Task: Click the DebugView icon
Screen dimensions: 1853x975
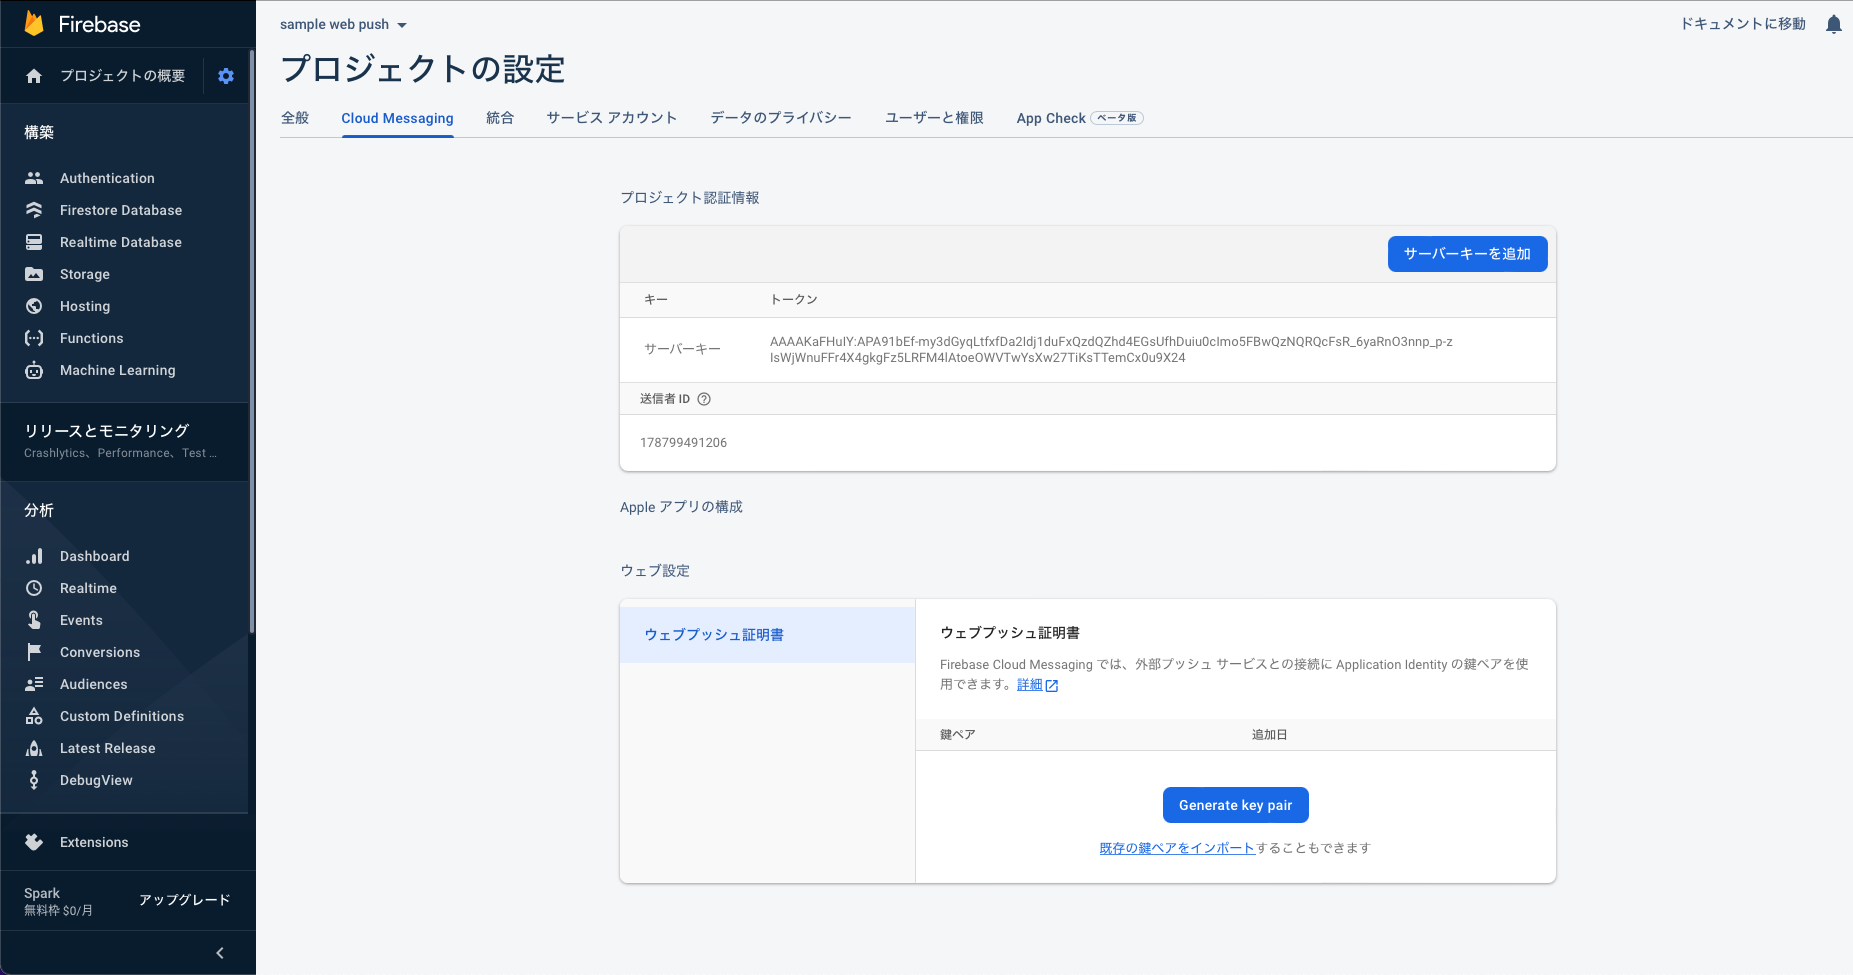Action: tap(34, 780)
